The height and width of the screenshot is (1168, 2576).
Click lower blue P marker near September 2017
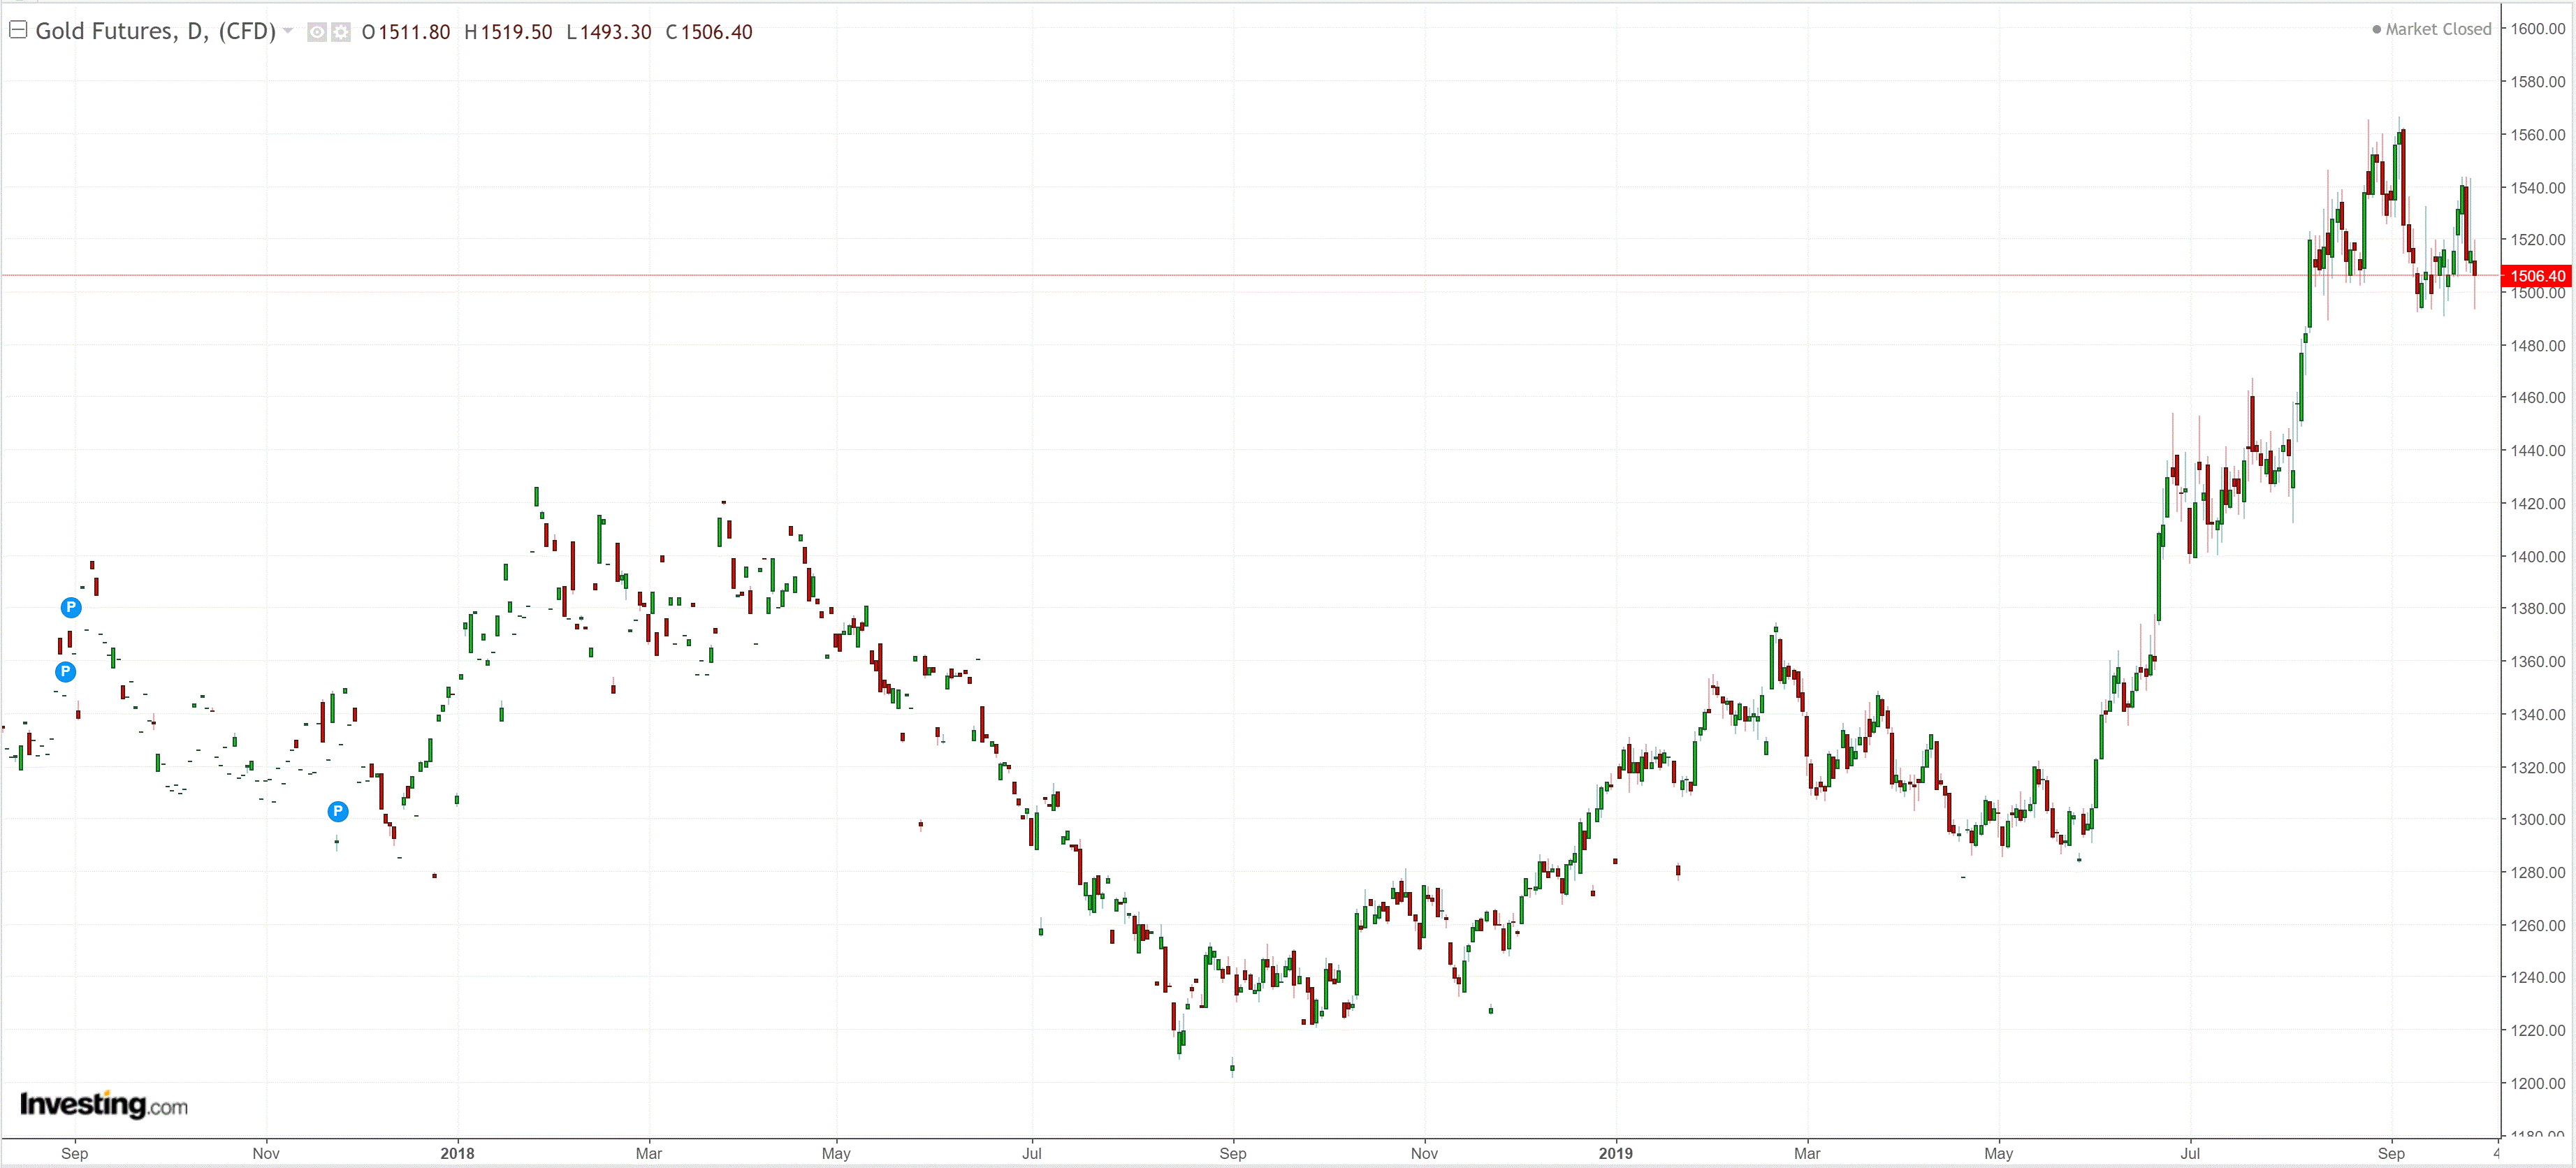(65, 671)
